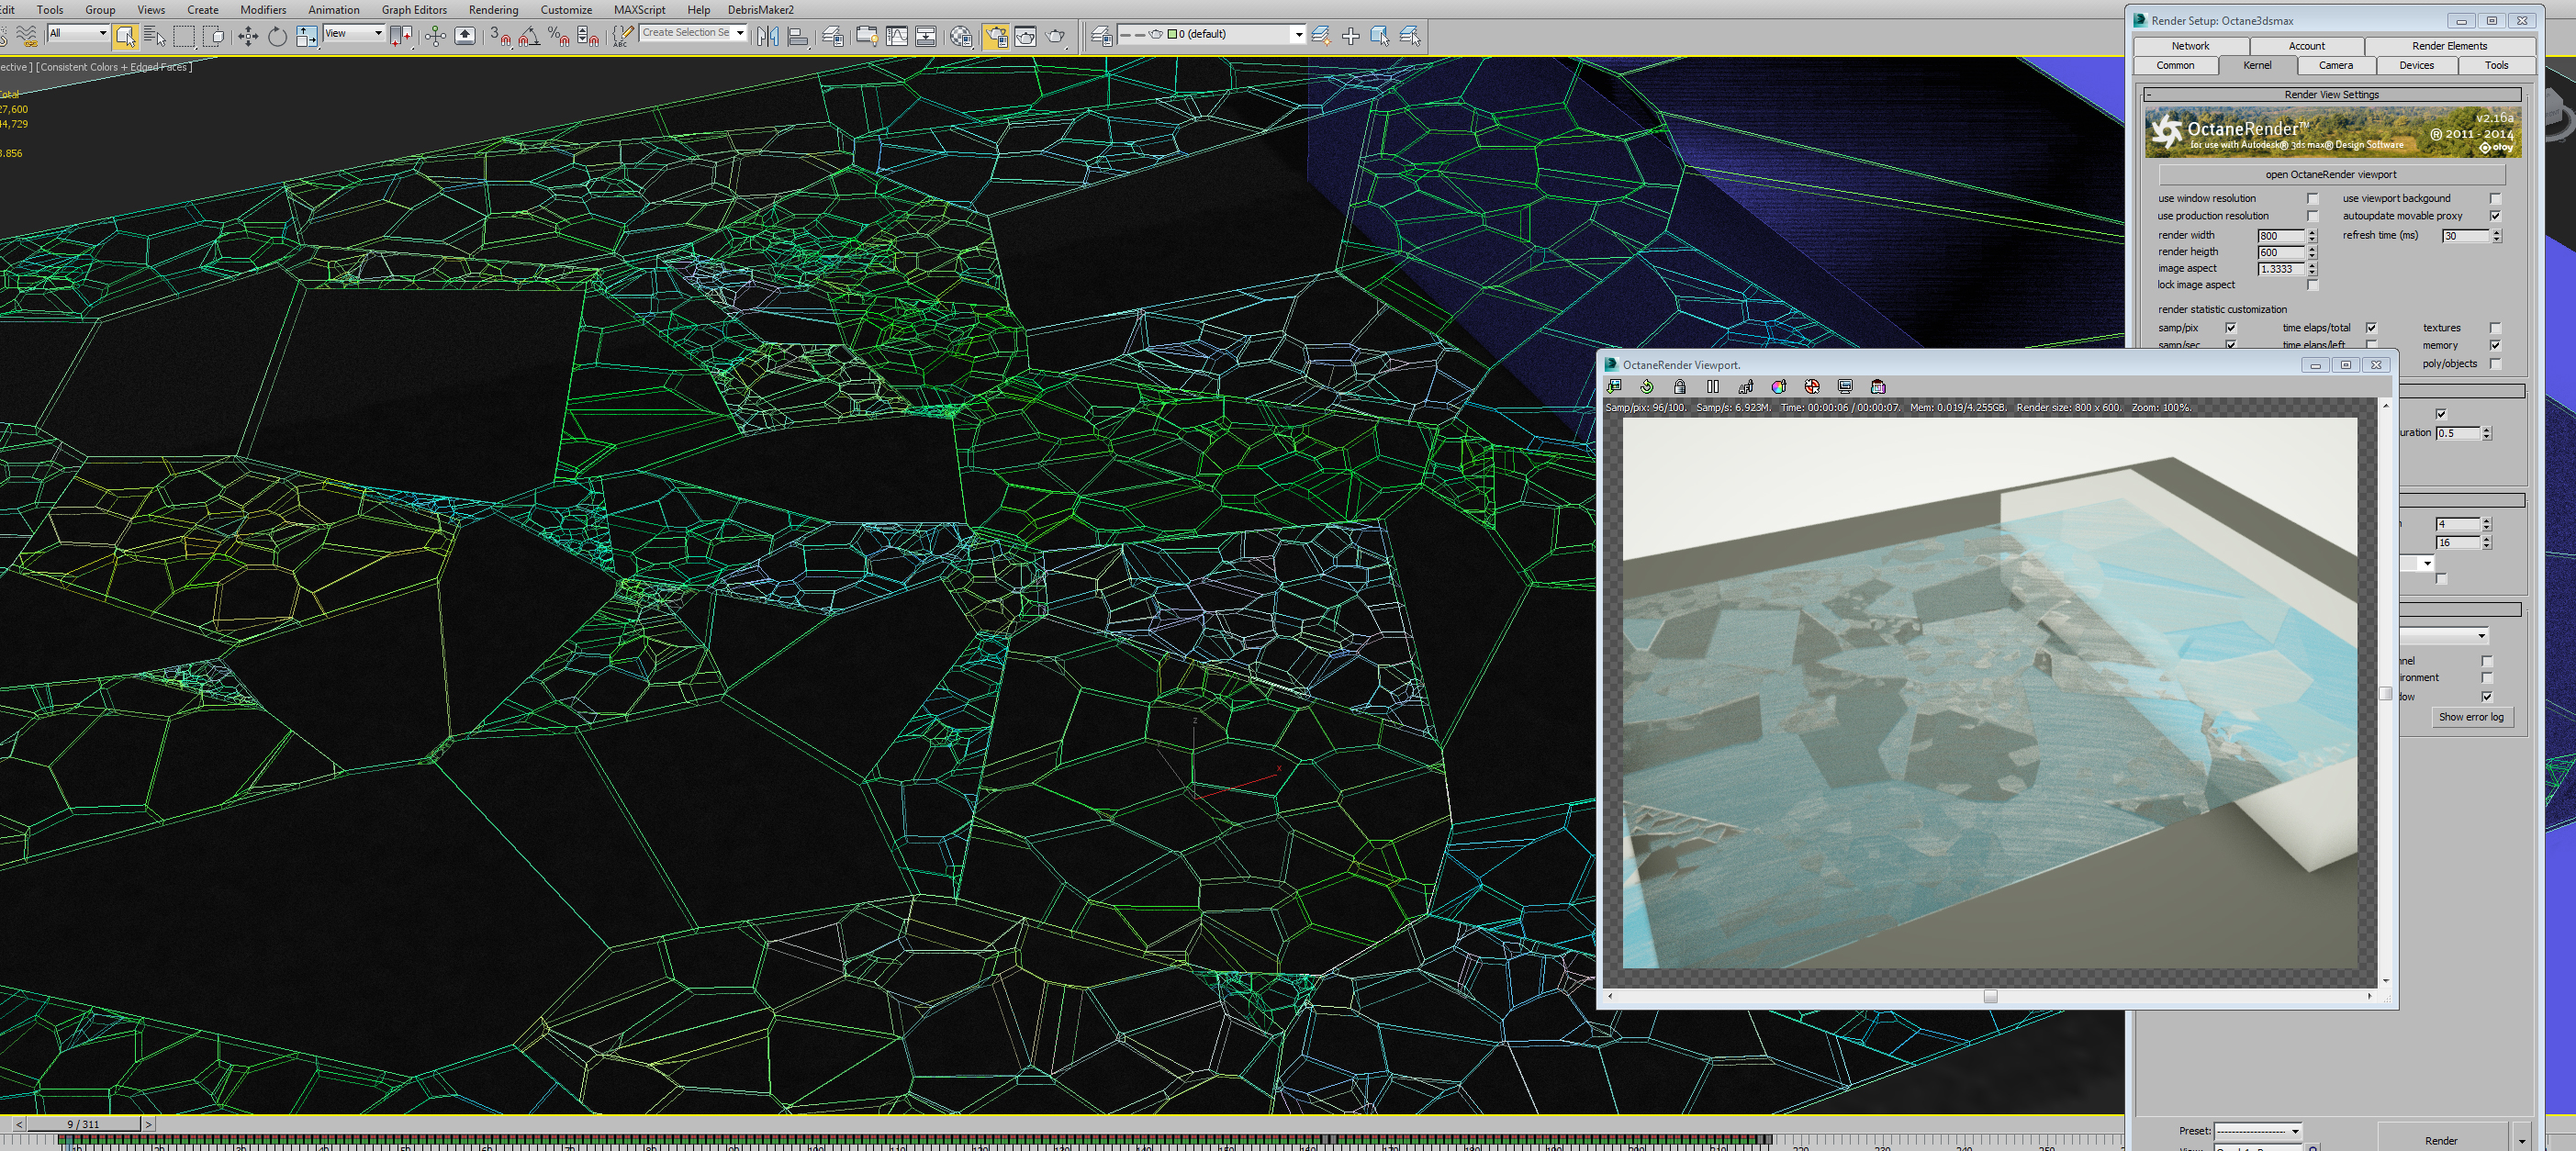Uncheck autoupdate movable proxy checkbox
Image resolution: width=2576 pixels, height=1151 pixels.
2495,216
